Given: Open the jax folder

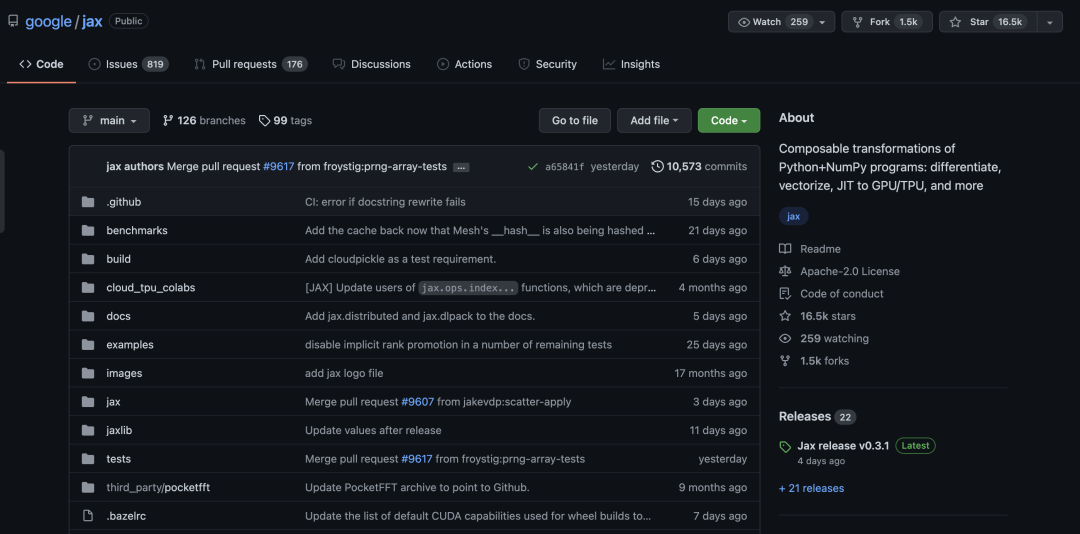Looking at the screenshot, I should point(113,402).
